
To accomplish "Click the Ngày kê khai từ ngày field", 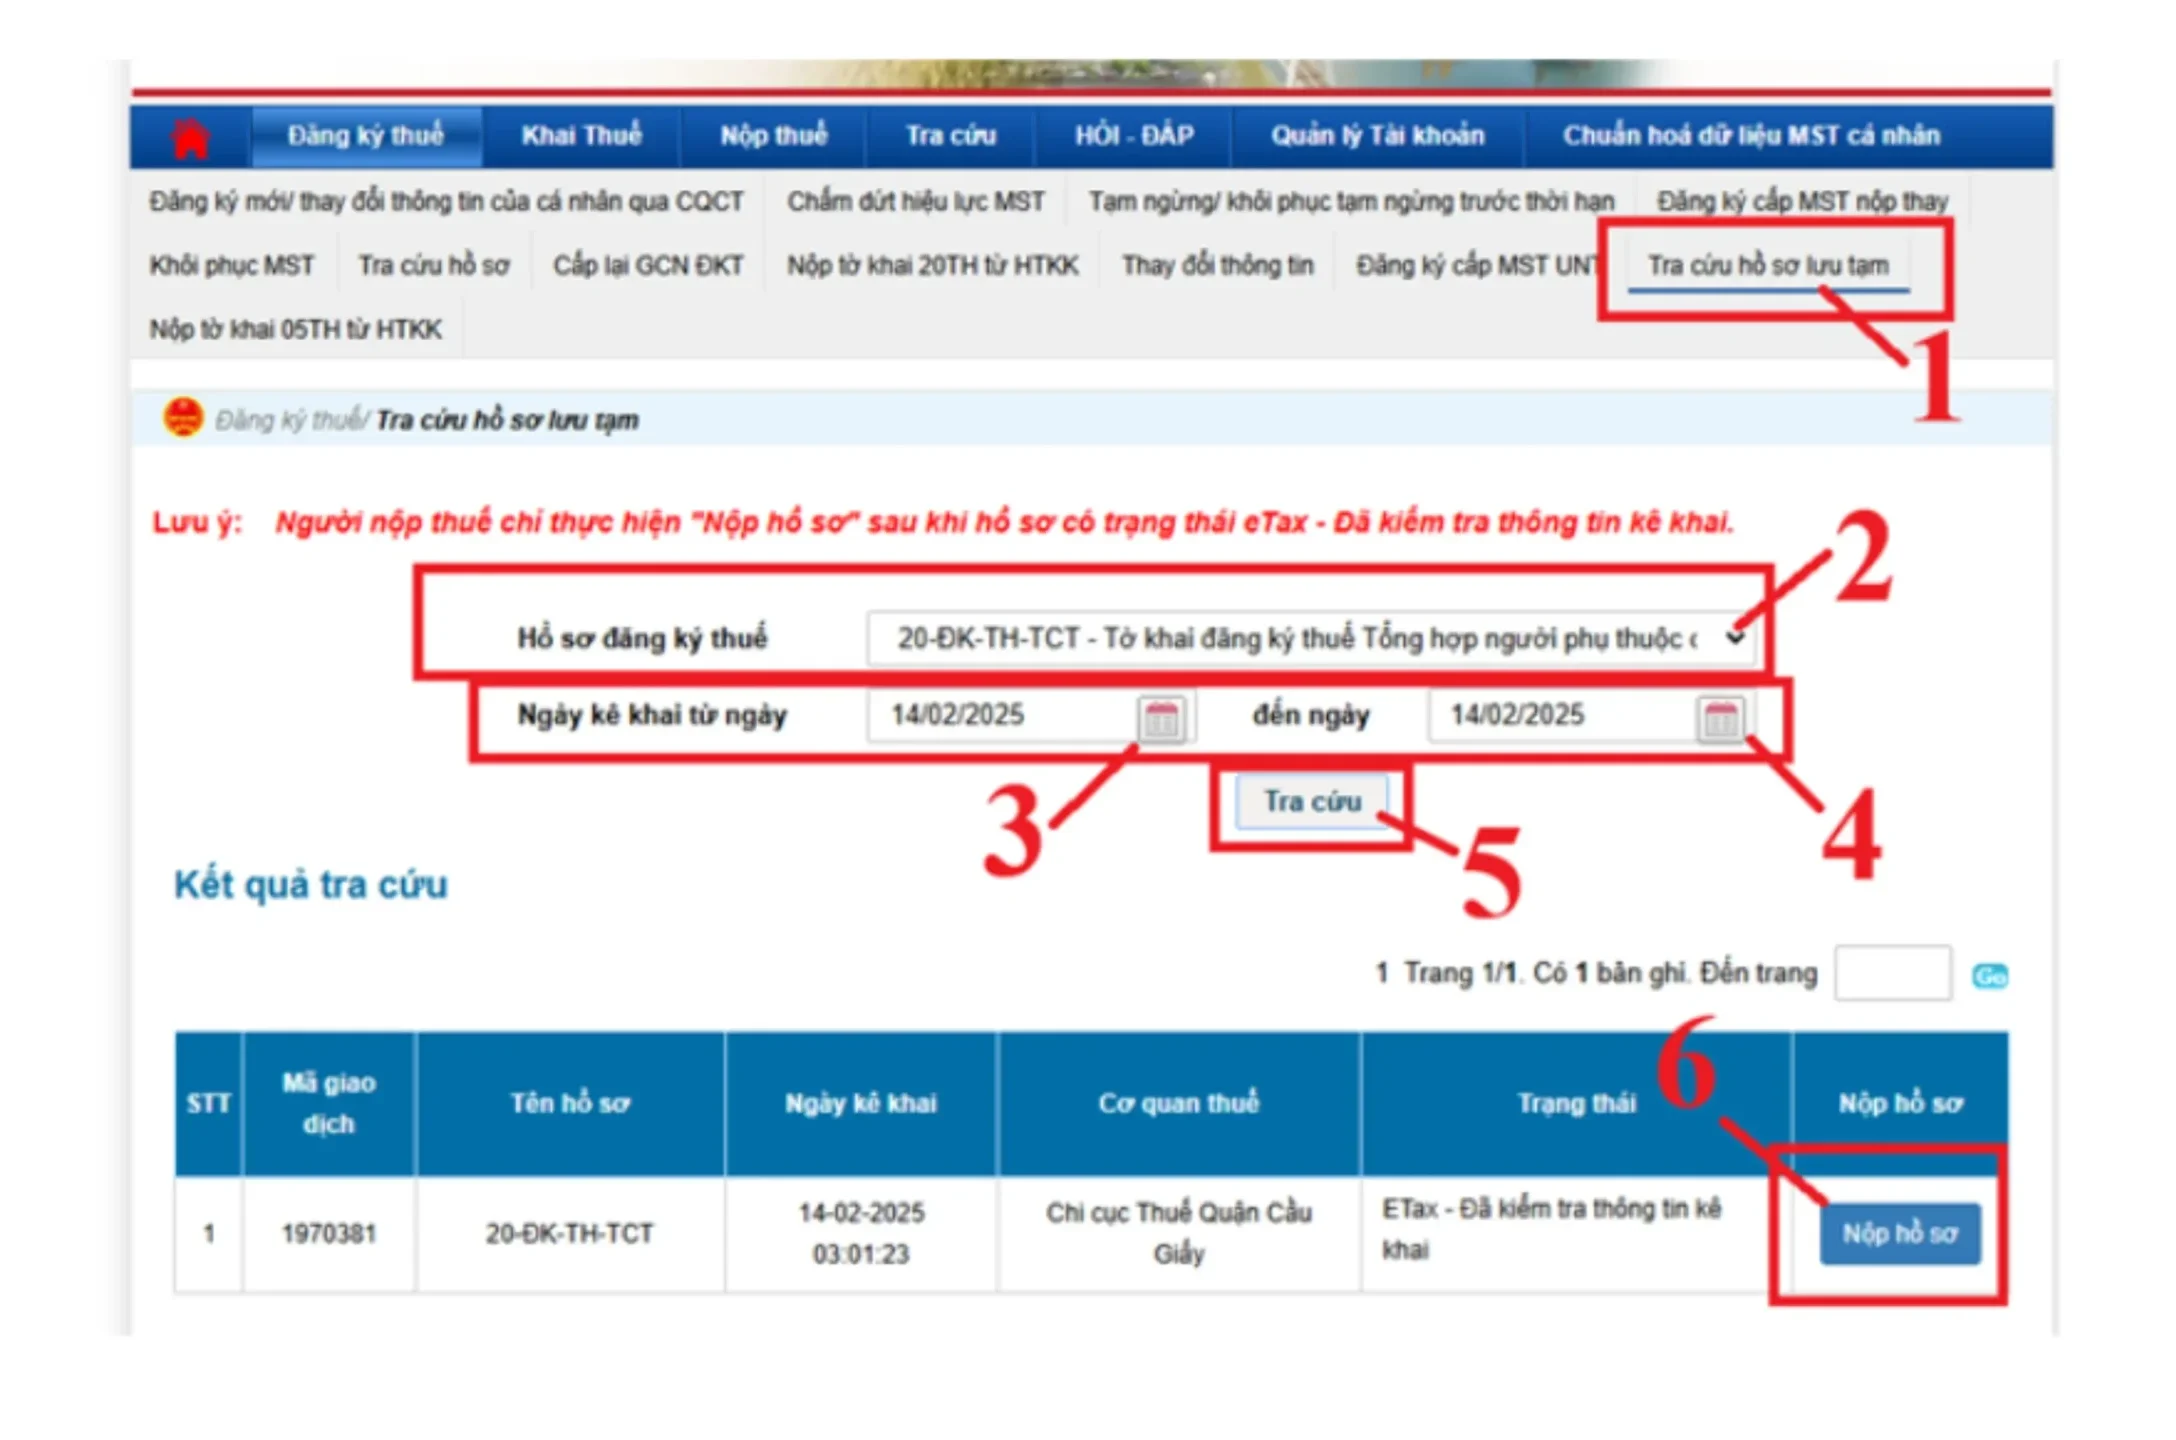I will (1003, 716).
